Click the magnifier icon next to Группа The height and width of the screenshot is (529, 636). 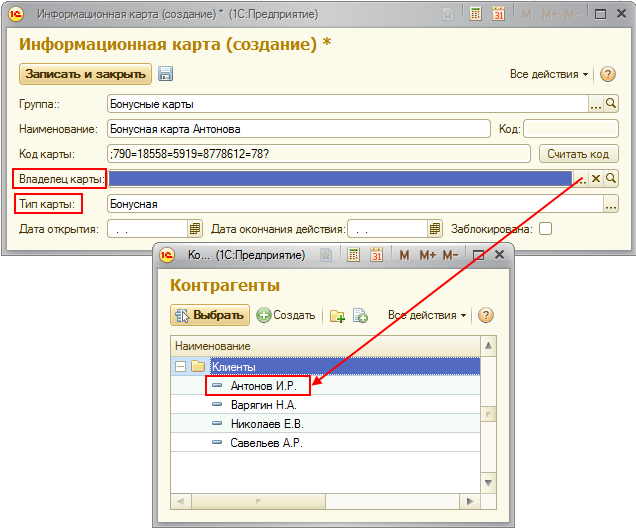611,103
